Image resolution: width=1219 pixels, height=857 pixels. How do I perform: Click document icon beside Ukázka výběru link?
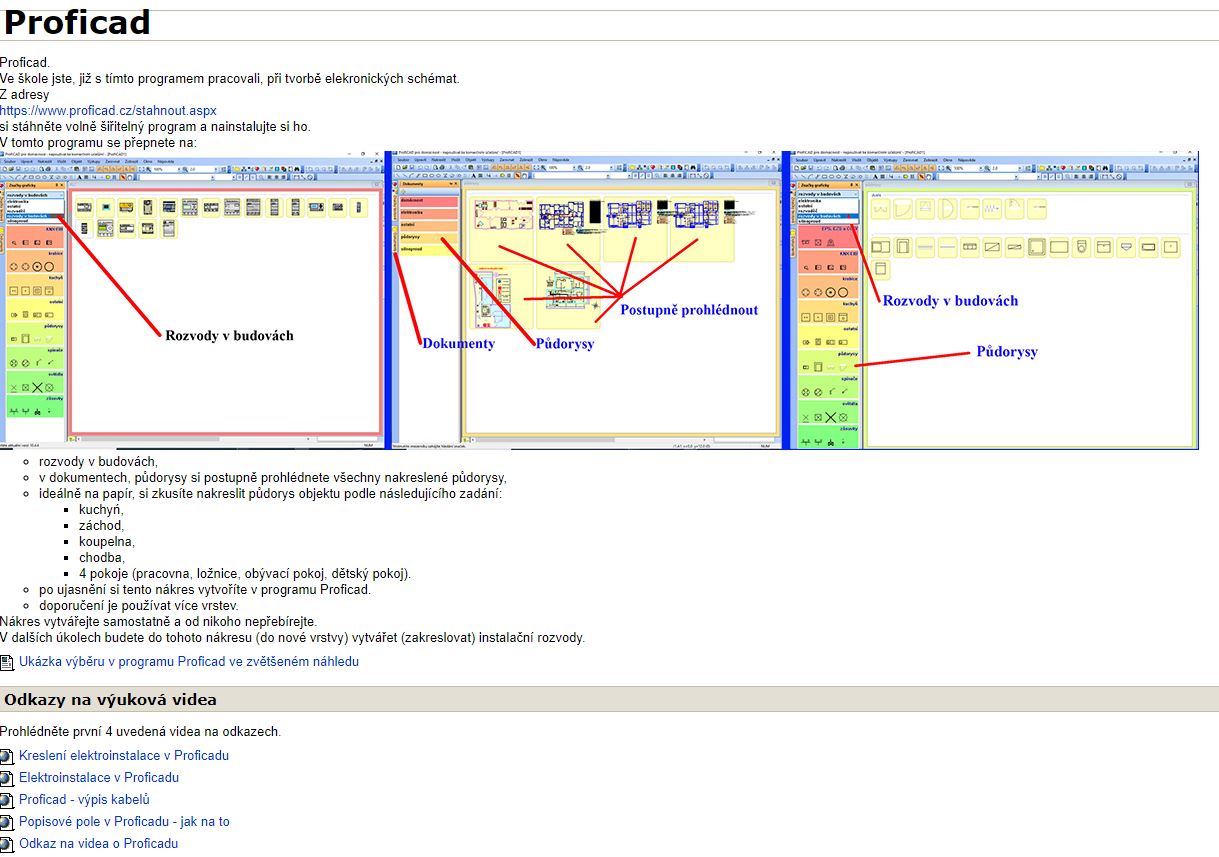[x=8, y=662]
